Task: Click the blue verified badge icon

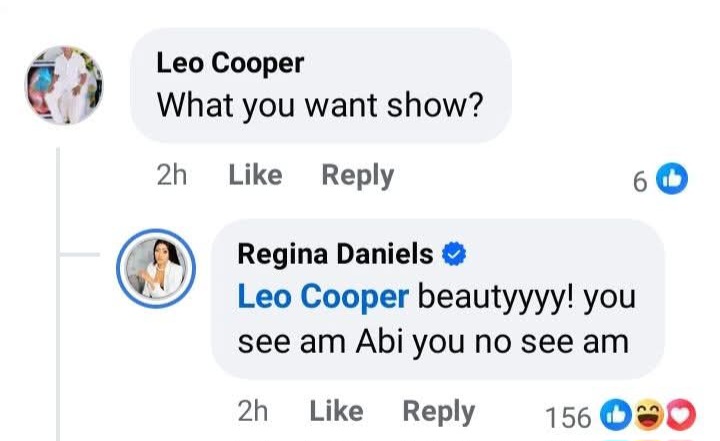Action: pos(454,255)
